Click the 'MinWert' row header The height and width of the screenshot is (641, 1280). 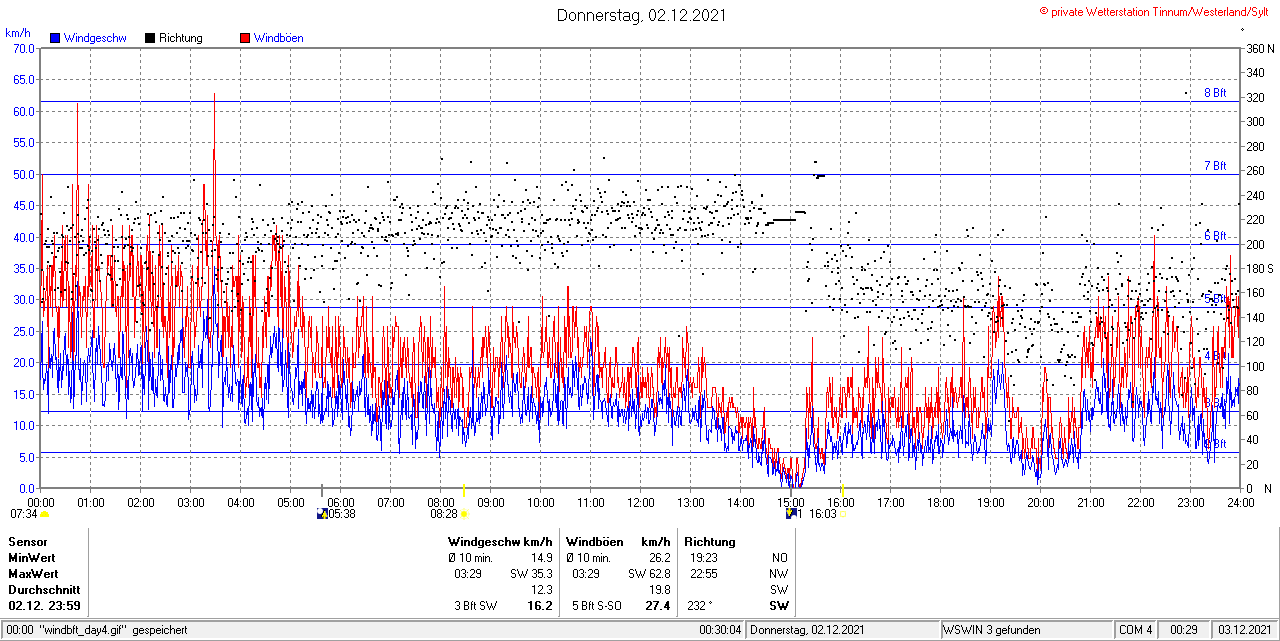click(x=32, y=557)
